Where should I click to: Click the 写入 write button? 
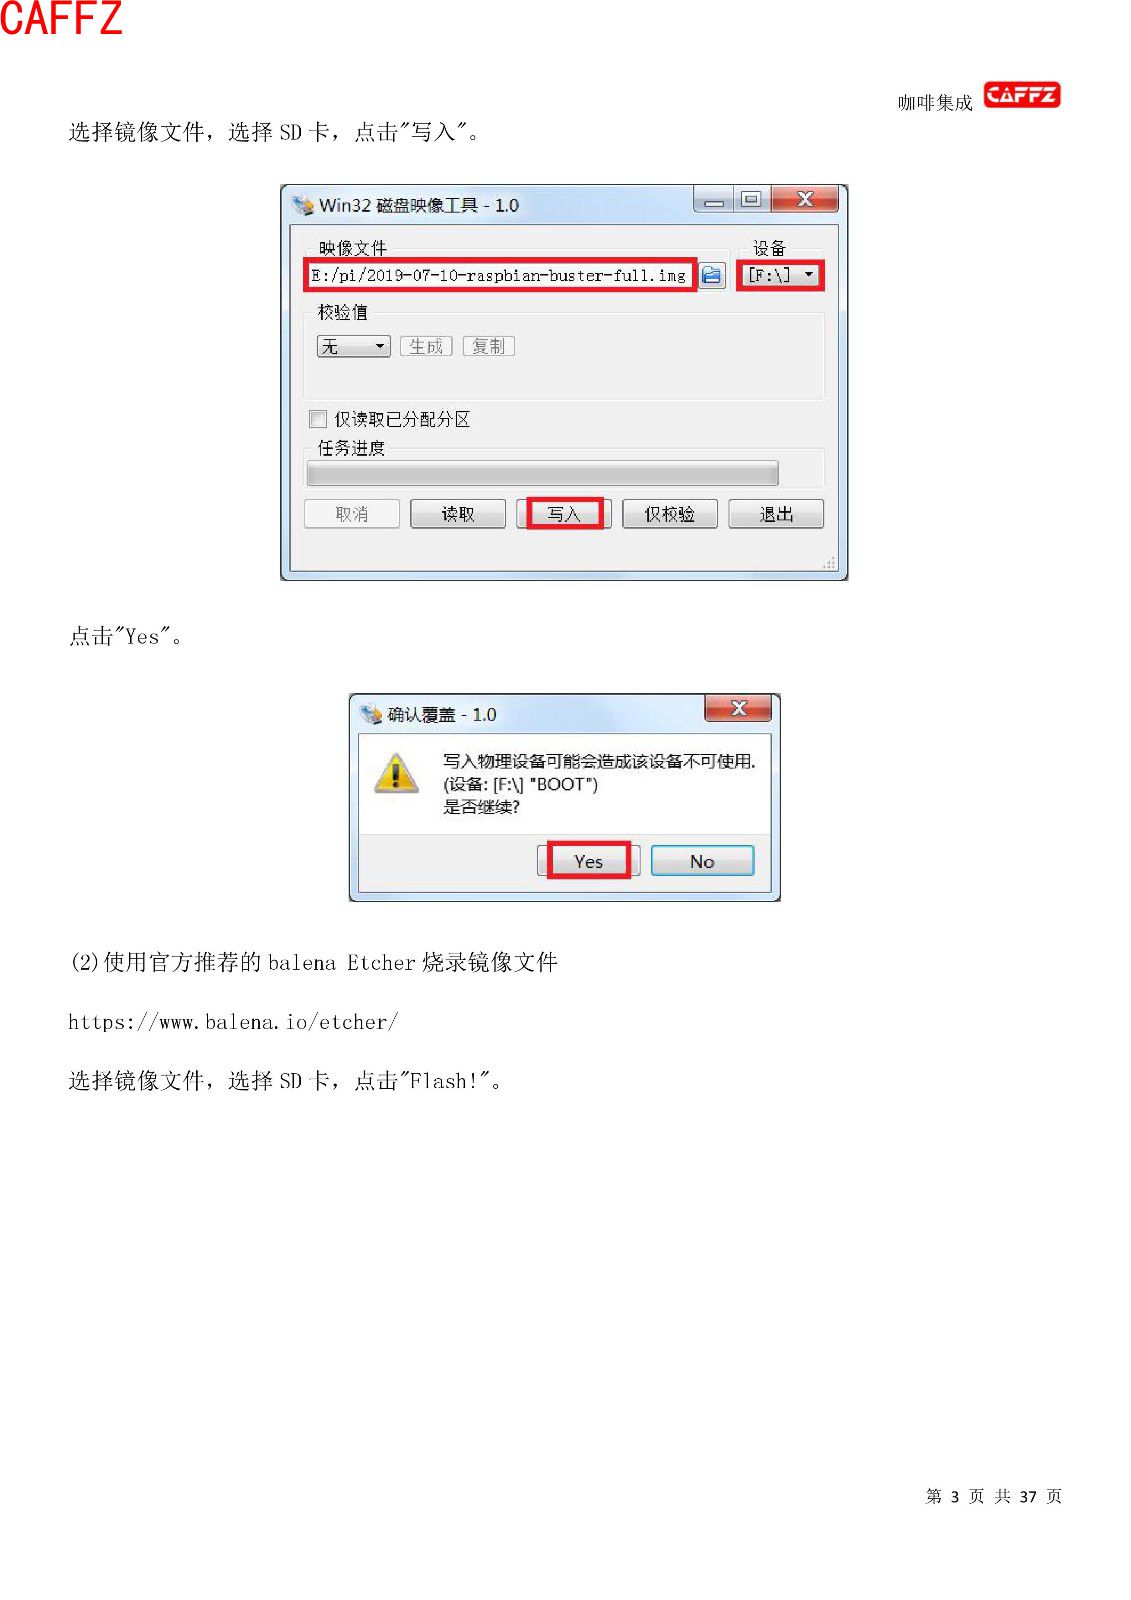tap(564, 514)
